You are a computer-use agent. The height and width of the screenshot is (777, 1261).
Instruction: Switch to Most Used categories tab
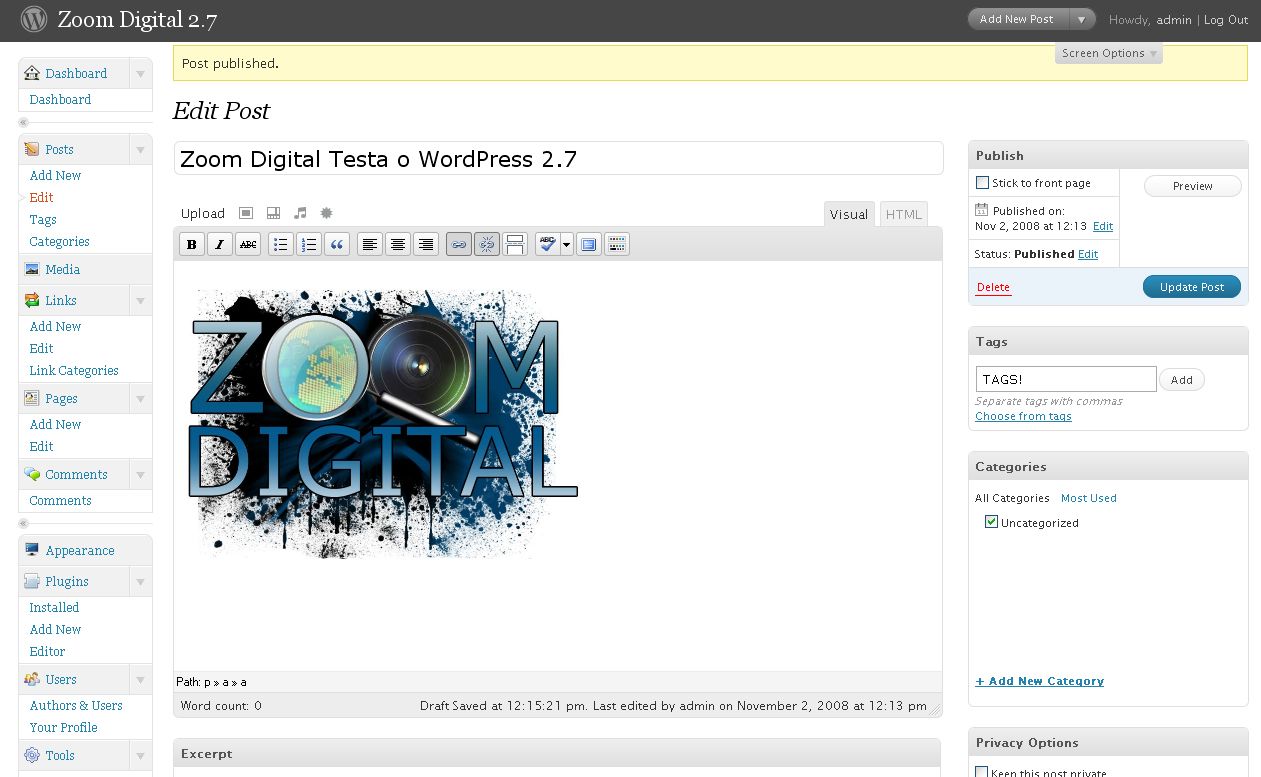point(1088,498)
